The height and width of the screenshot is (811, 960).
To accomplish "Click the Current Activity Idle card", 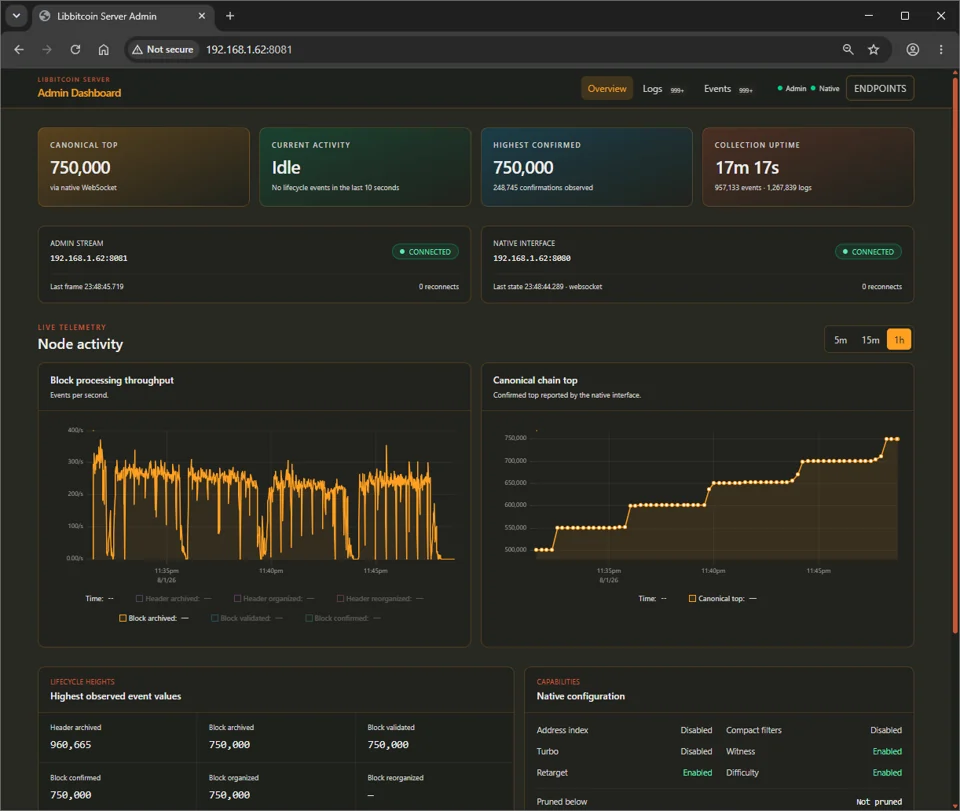I will pos(365,166).
